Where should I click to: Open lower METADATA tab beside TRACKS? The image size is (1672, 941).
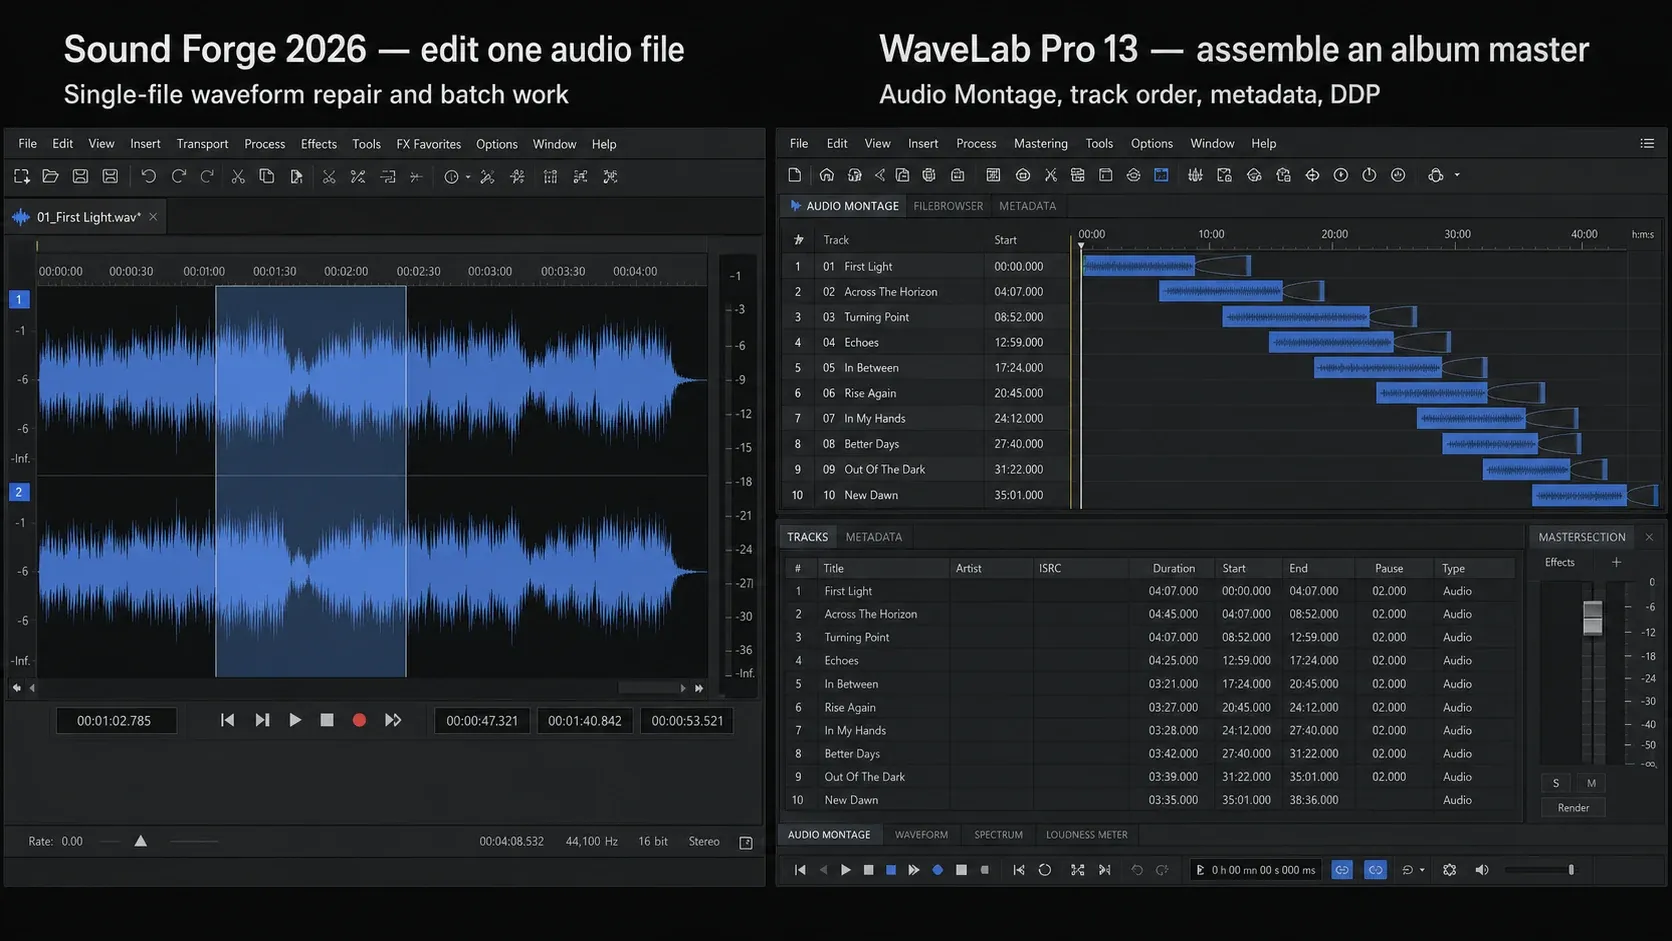[x=873, y=537]
